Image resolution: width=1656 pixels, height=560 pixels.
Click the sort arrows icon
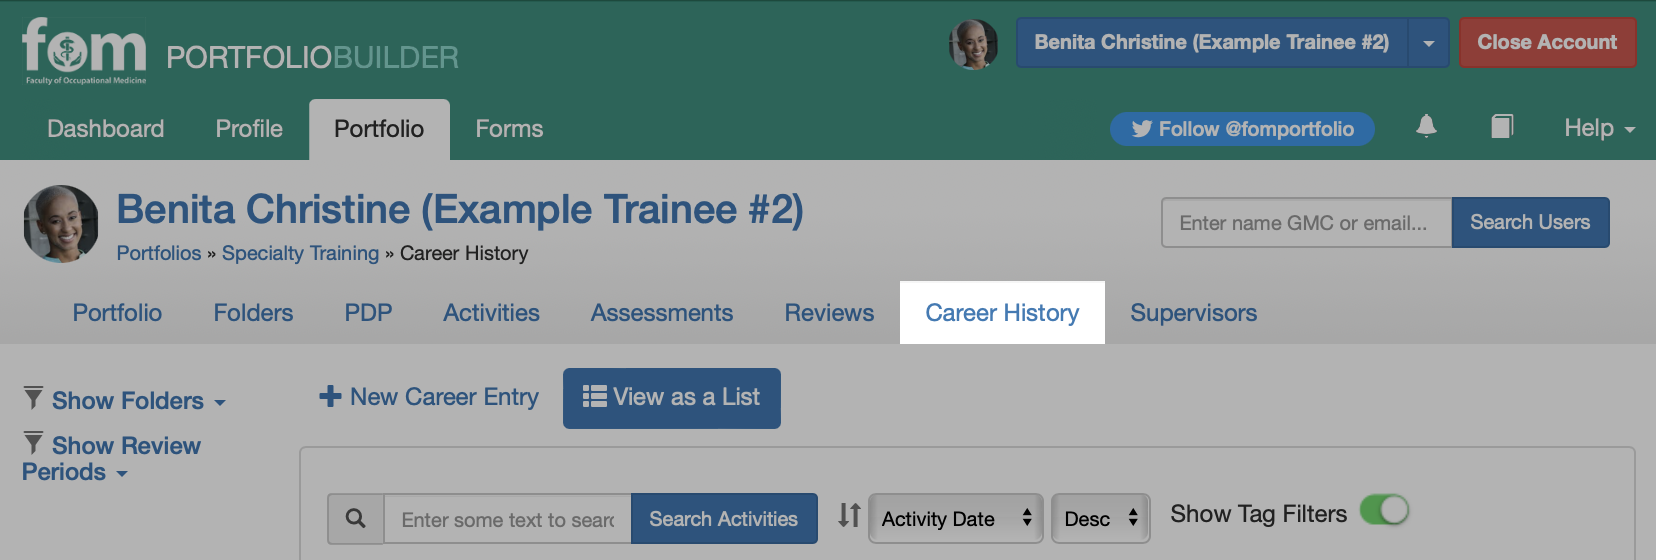click(x=849, y=515)
